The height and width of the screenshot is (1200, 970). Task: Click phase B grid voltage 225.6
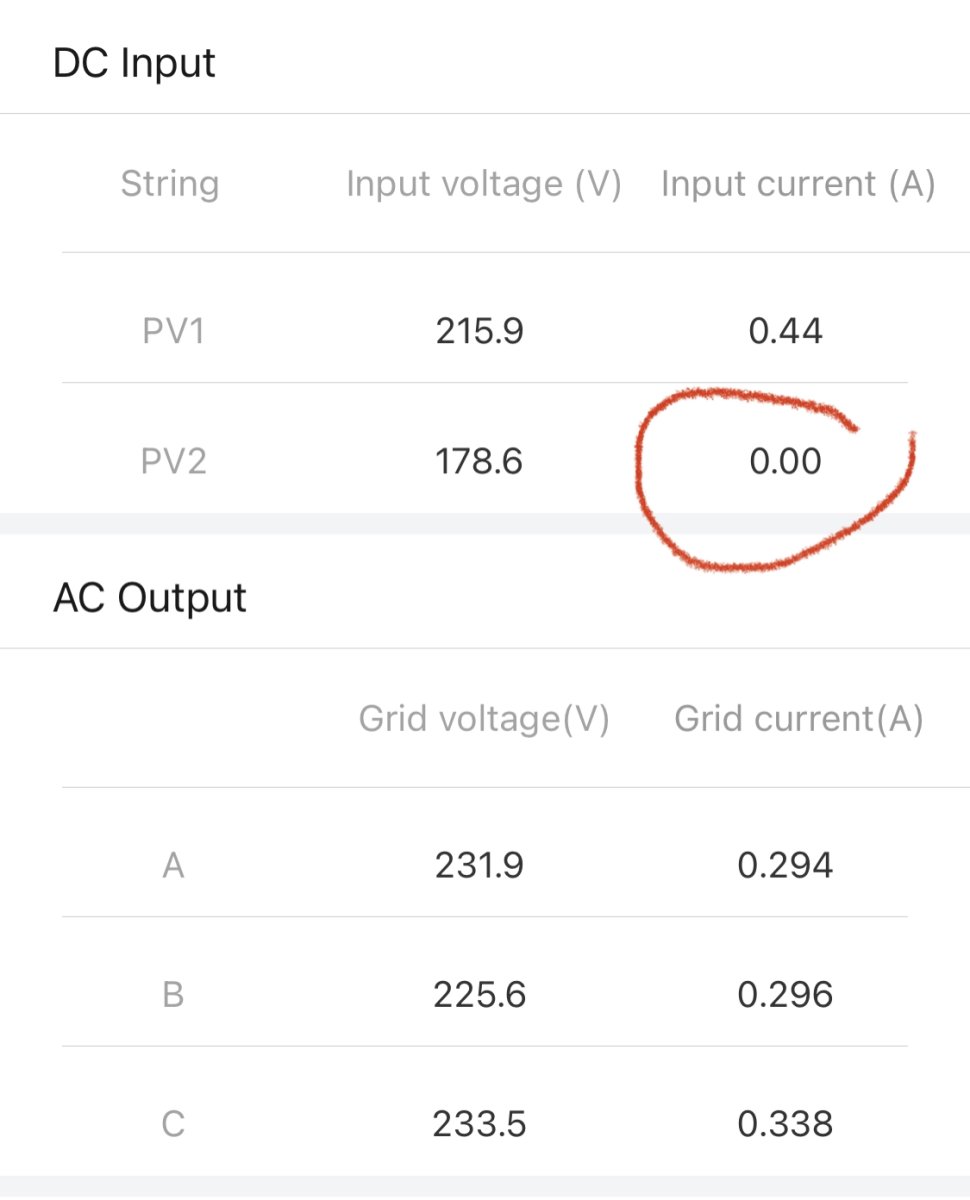coord(479,995)
